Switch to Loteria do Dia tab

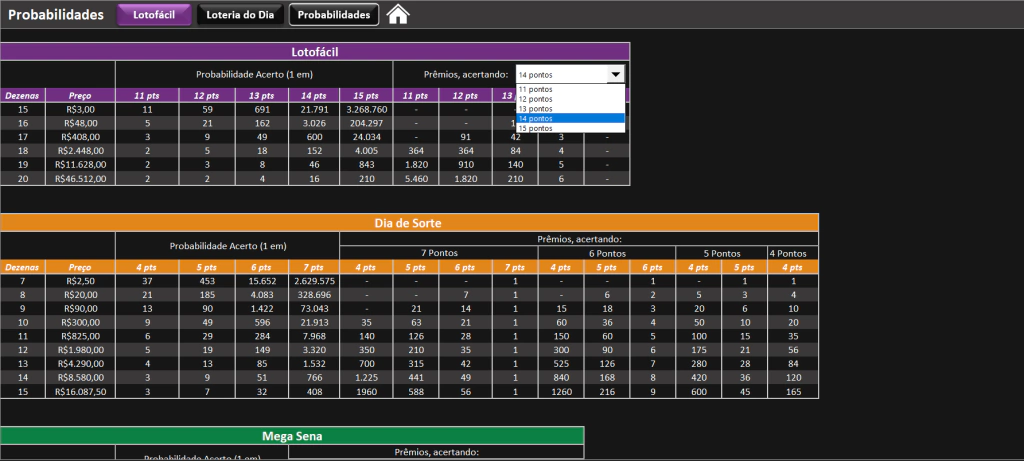point(239,15)
